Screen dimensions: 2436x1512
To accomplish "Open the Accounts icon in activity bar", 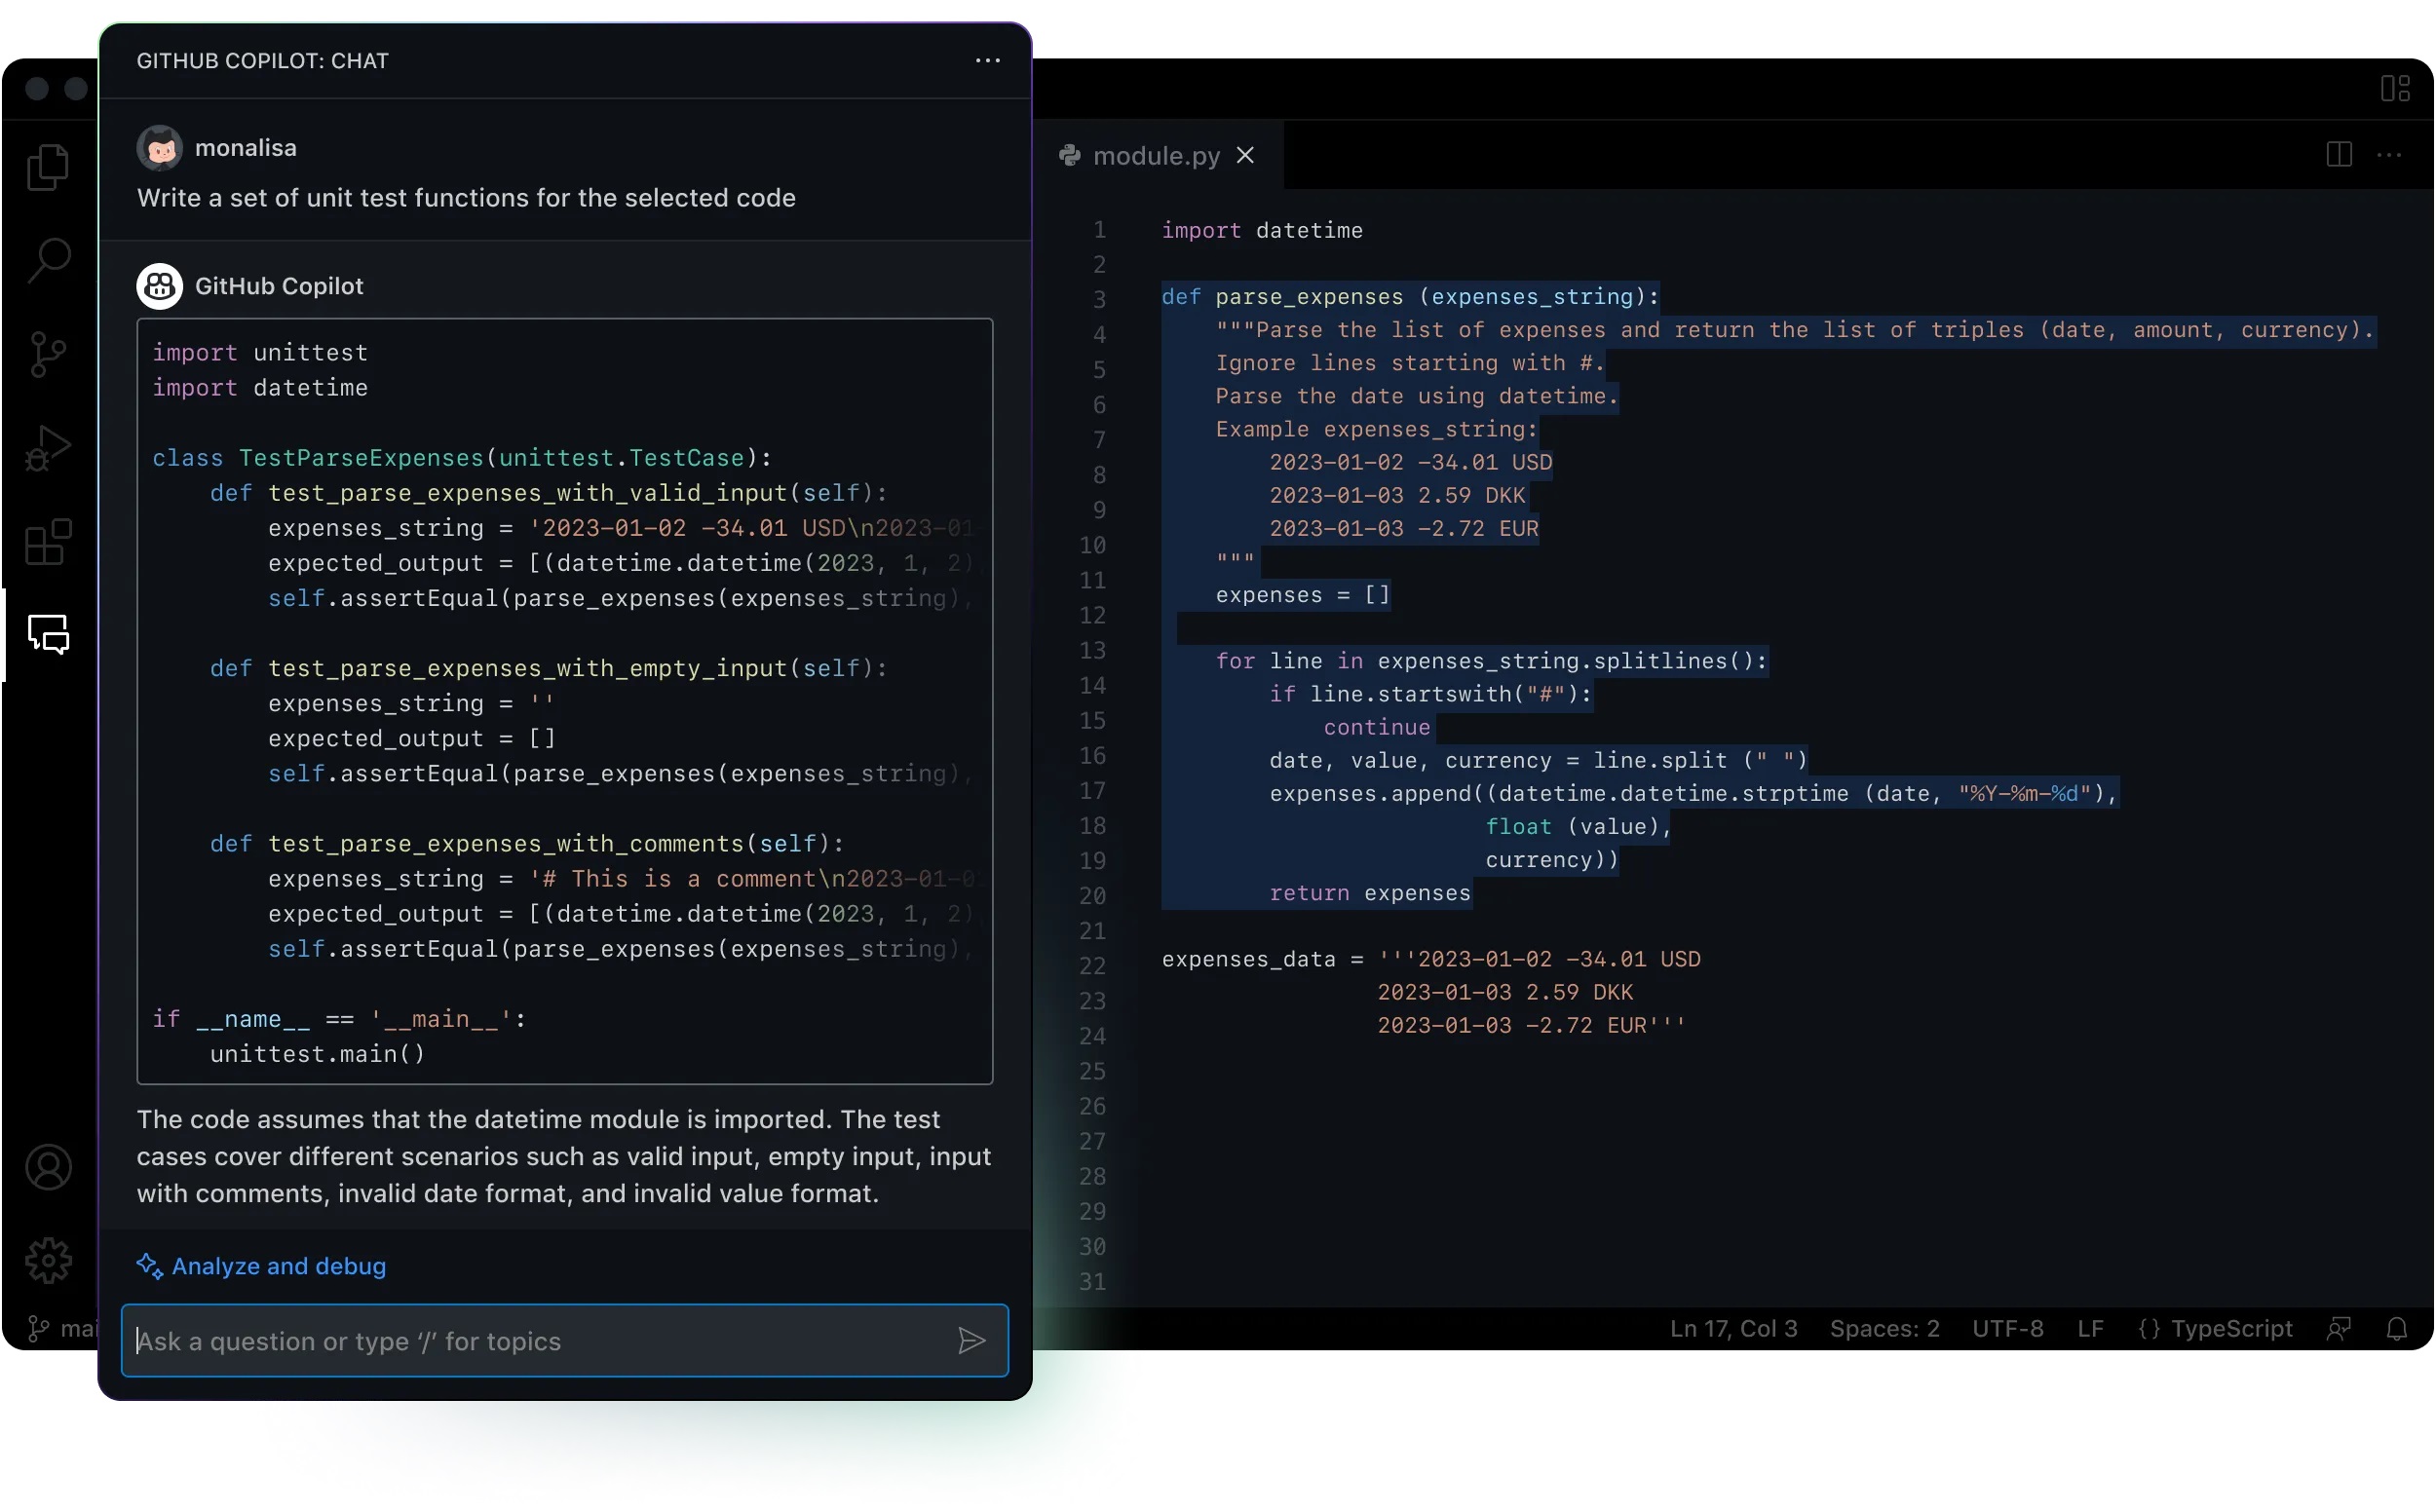I will tap(48, 1168).
